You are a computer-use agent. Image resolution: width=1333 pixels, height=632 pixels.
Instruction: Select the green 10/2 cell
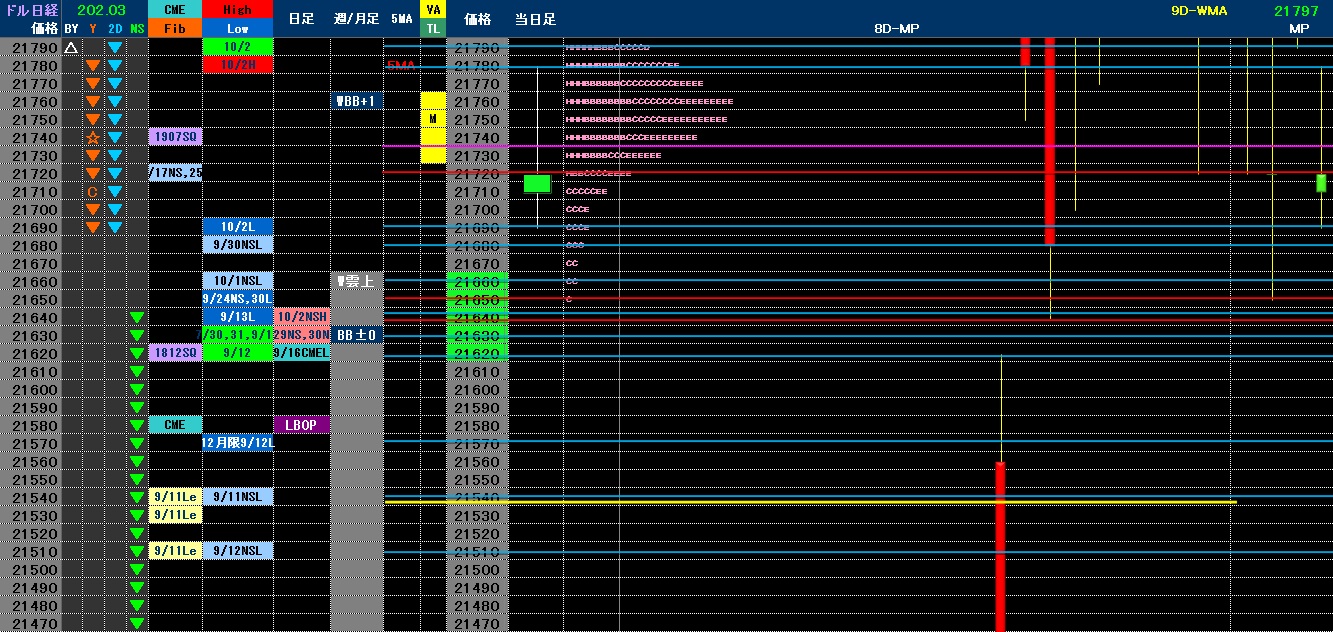pyautogui.click(x=237, y=48)
